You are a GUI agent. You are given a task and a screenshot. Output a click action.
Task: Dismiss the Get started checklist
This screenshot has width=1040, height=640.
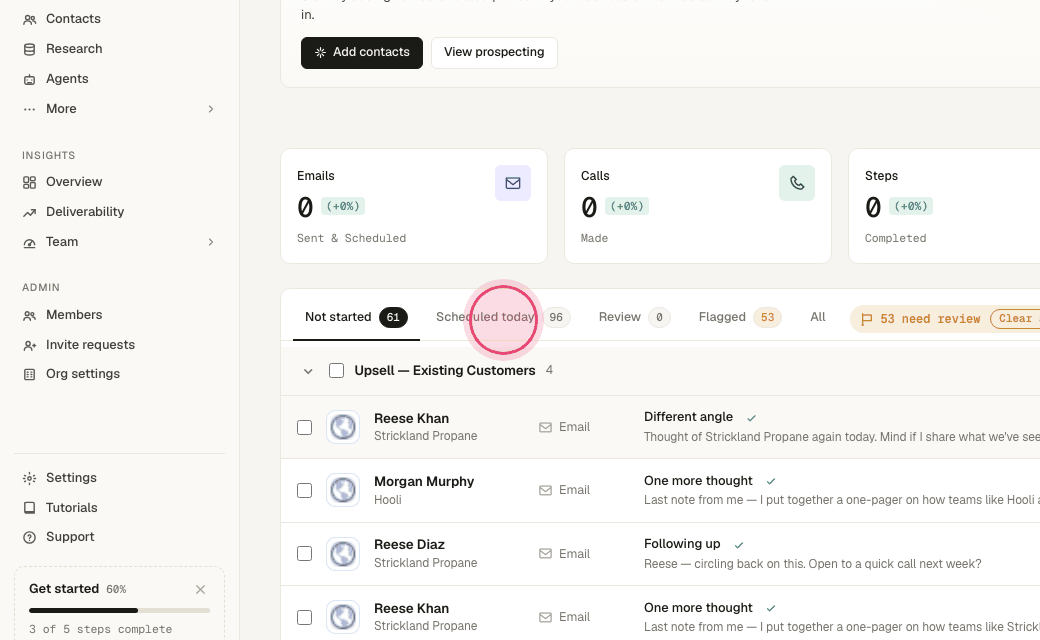[x=200, y=589]
